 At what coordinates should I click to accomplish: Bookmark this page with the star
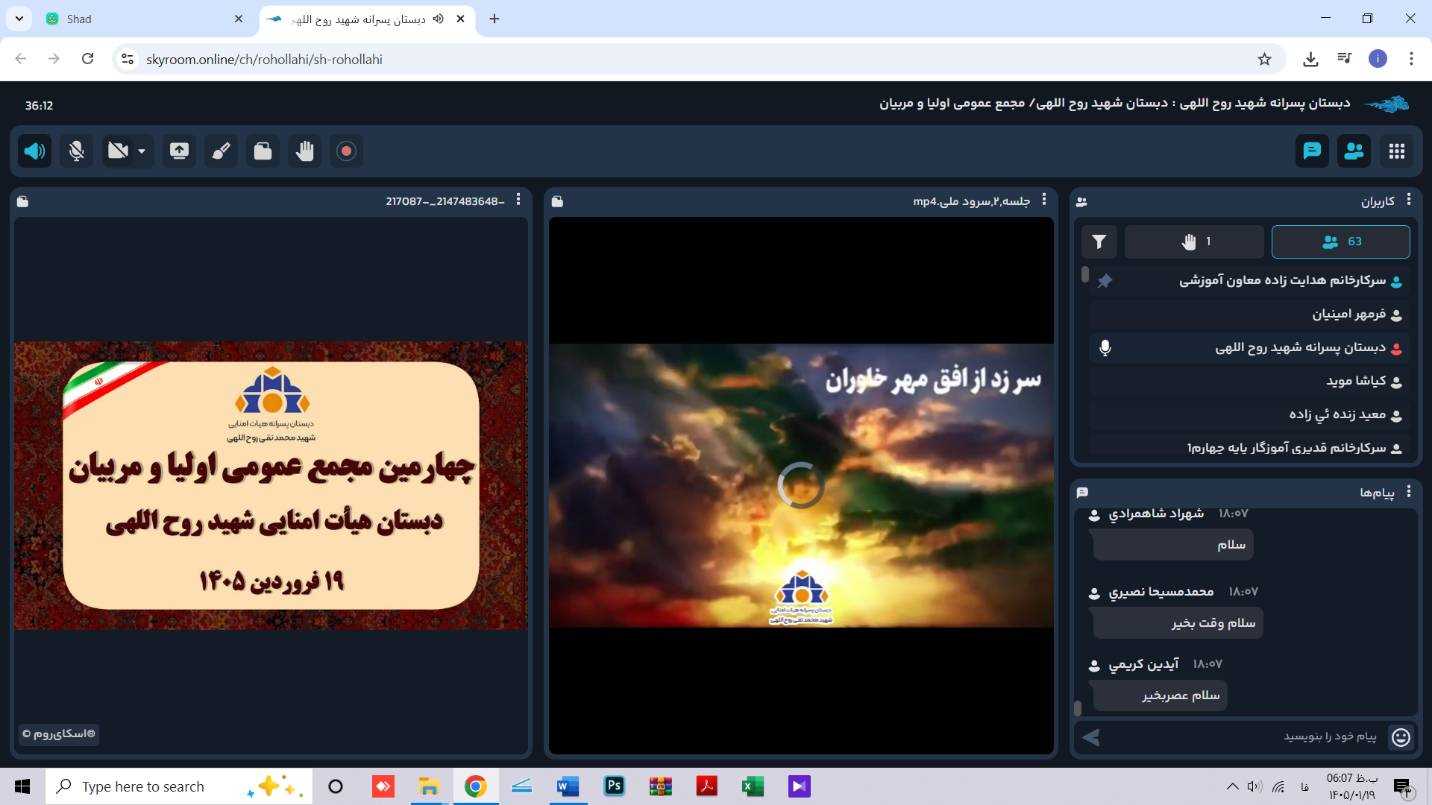(1264, 59)
